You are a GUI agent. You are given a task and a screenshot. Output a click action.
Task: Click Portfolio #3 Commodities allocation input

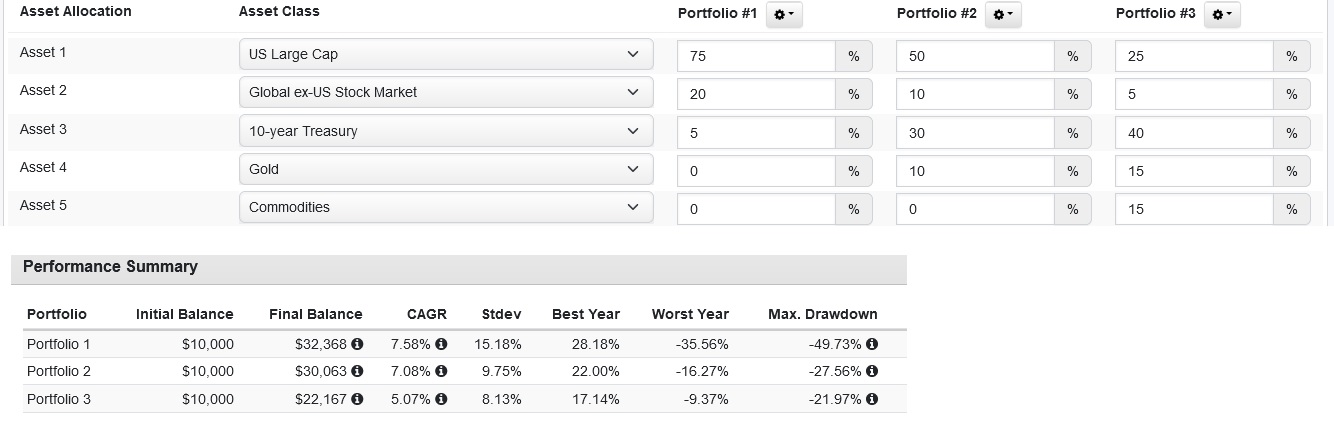coord(1194,209)
